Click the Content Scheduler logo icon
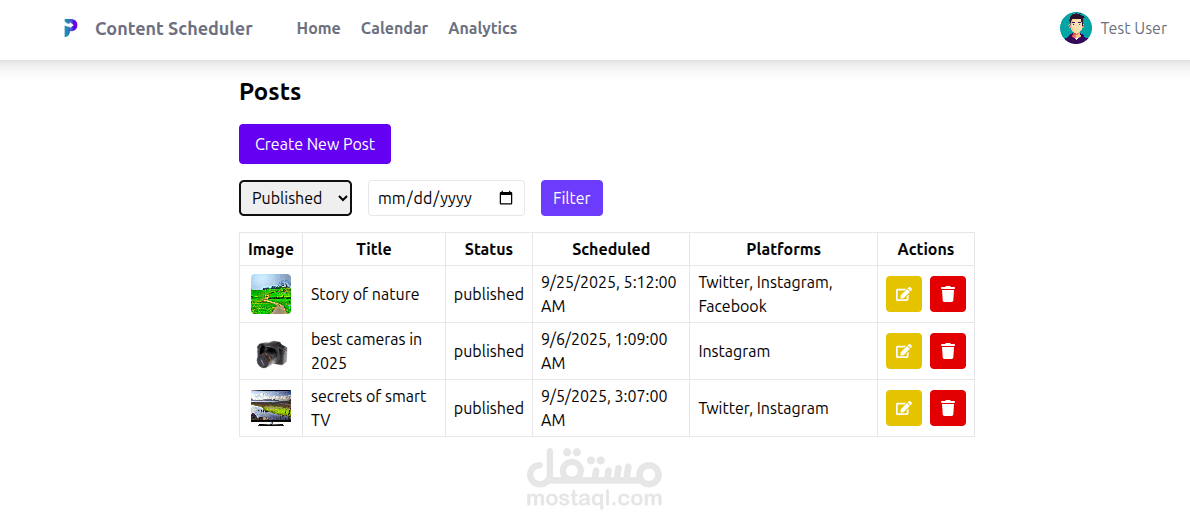The height and width of the screenshot is (520, 1190). pos(71,29)
